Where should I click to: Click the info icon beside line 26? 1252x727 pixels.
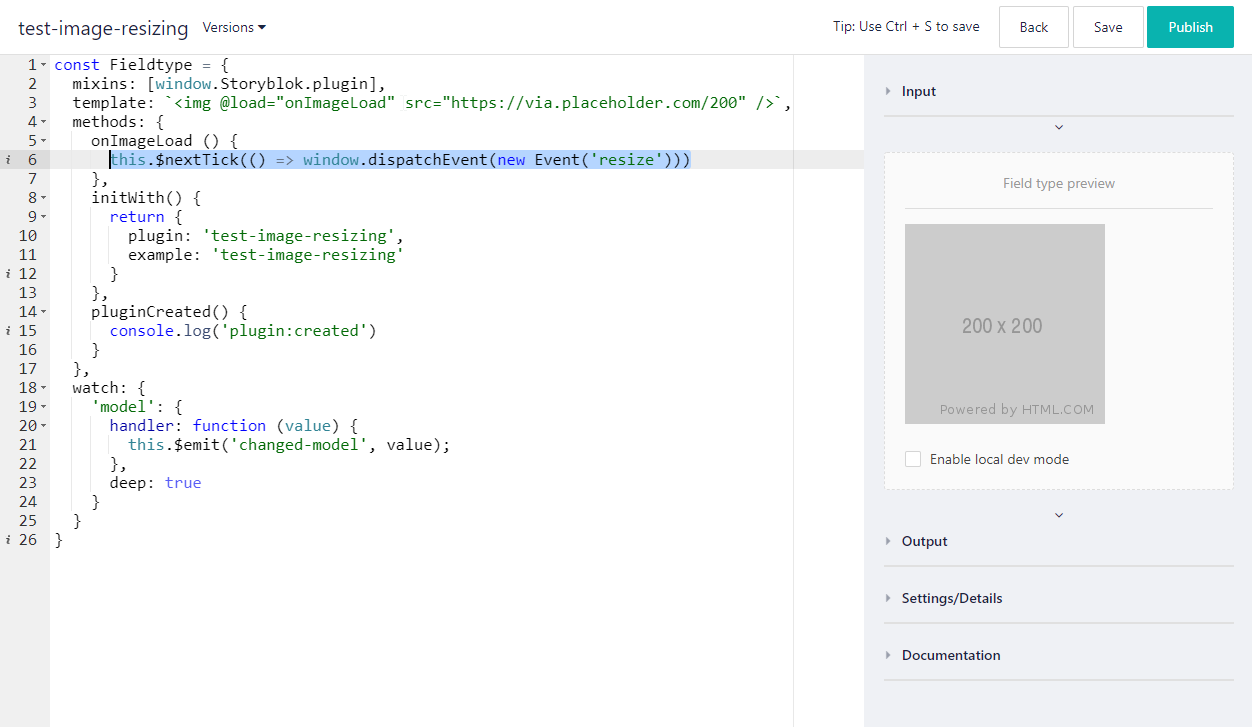click(x=7, y=539)
